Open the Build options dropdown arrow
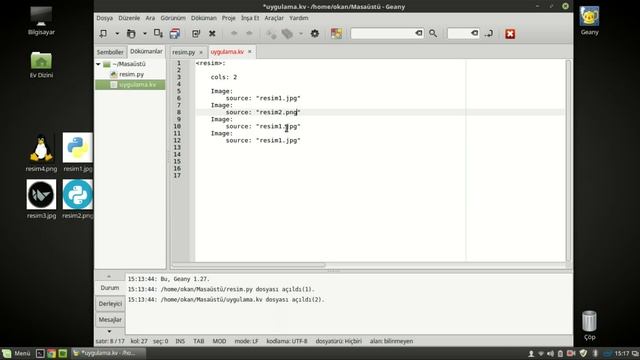The width and height of the screenshot is (640, 360). click(301, 34)
